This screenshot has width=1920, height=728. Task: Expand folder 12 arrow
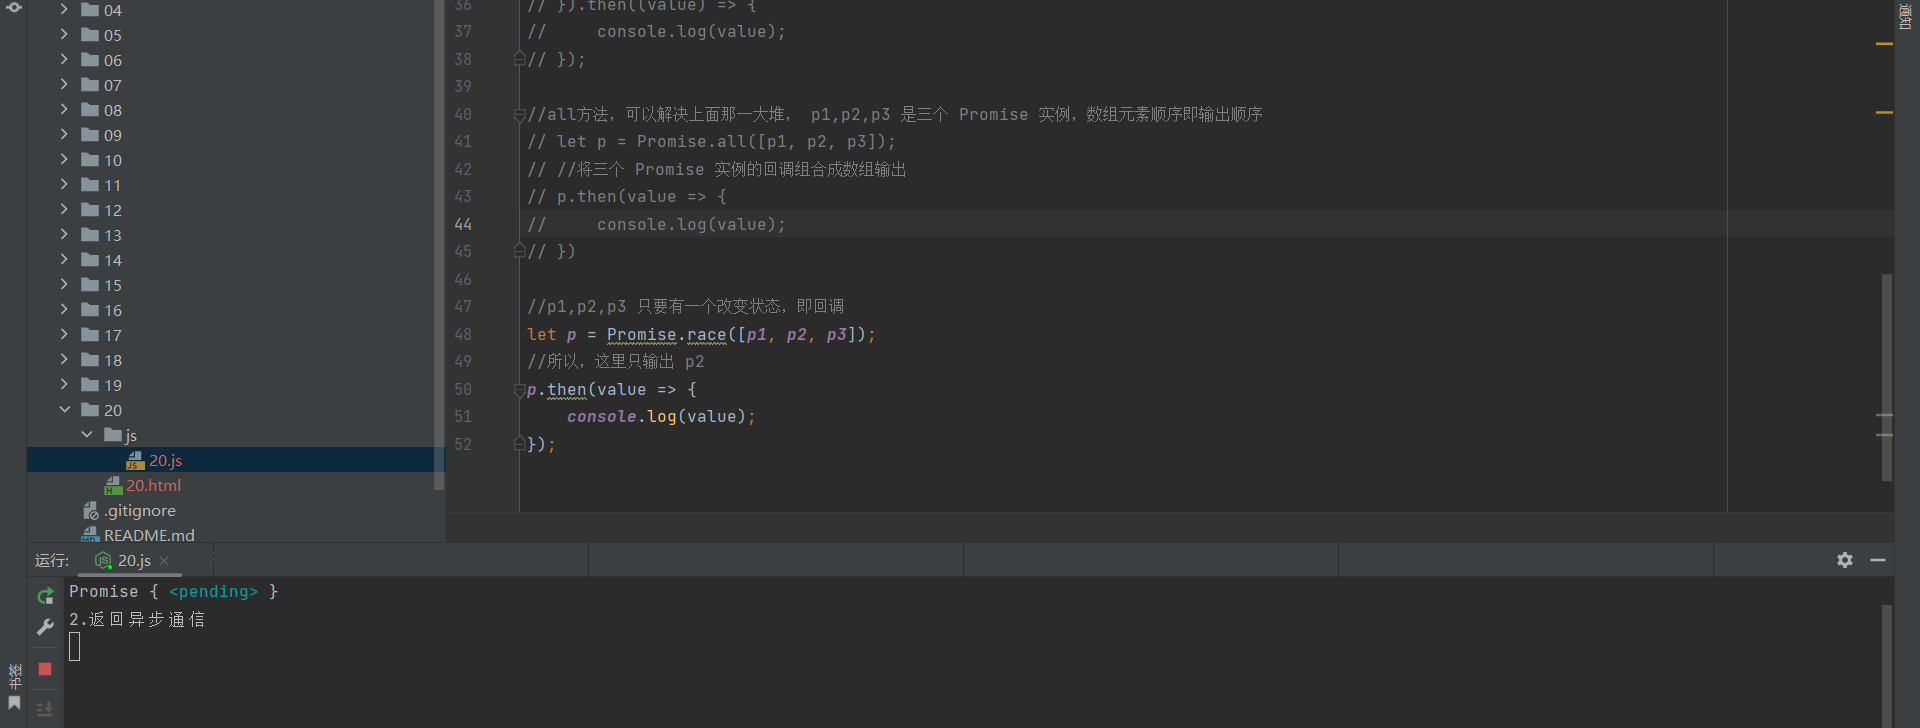click(x=64, y=210)
